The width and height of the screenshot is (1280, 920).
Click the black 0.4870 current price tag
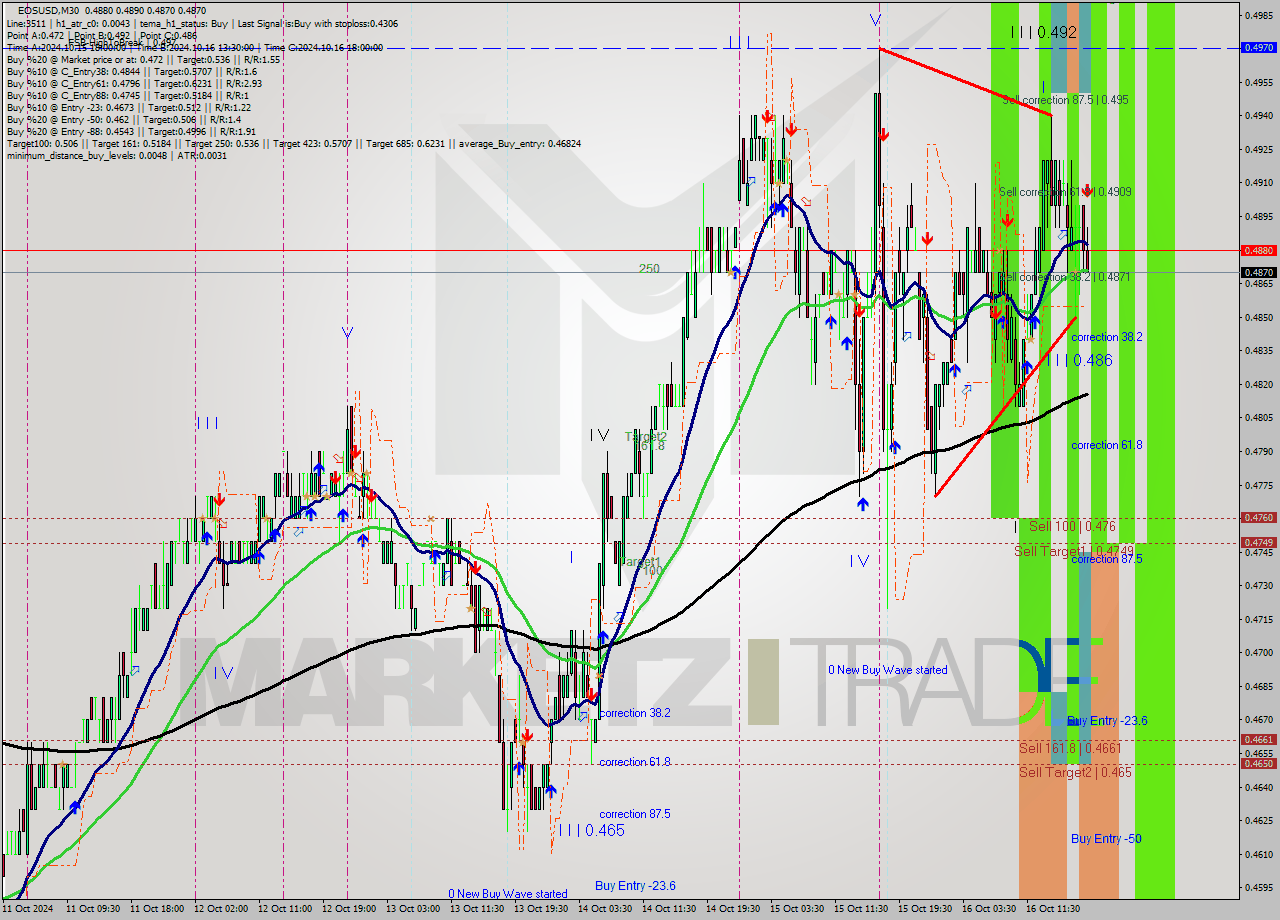point(1257,272)
